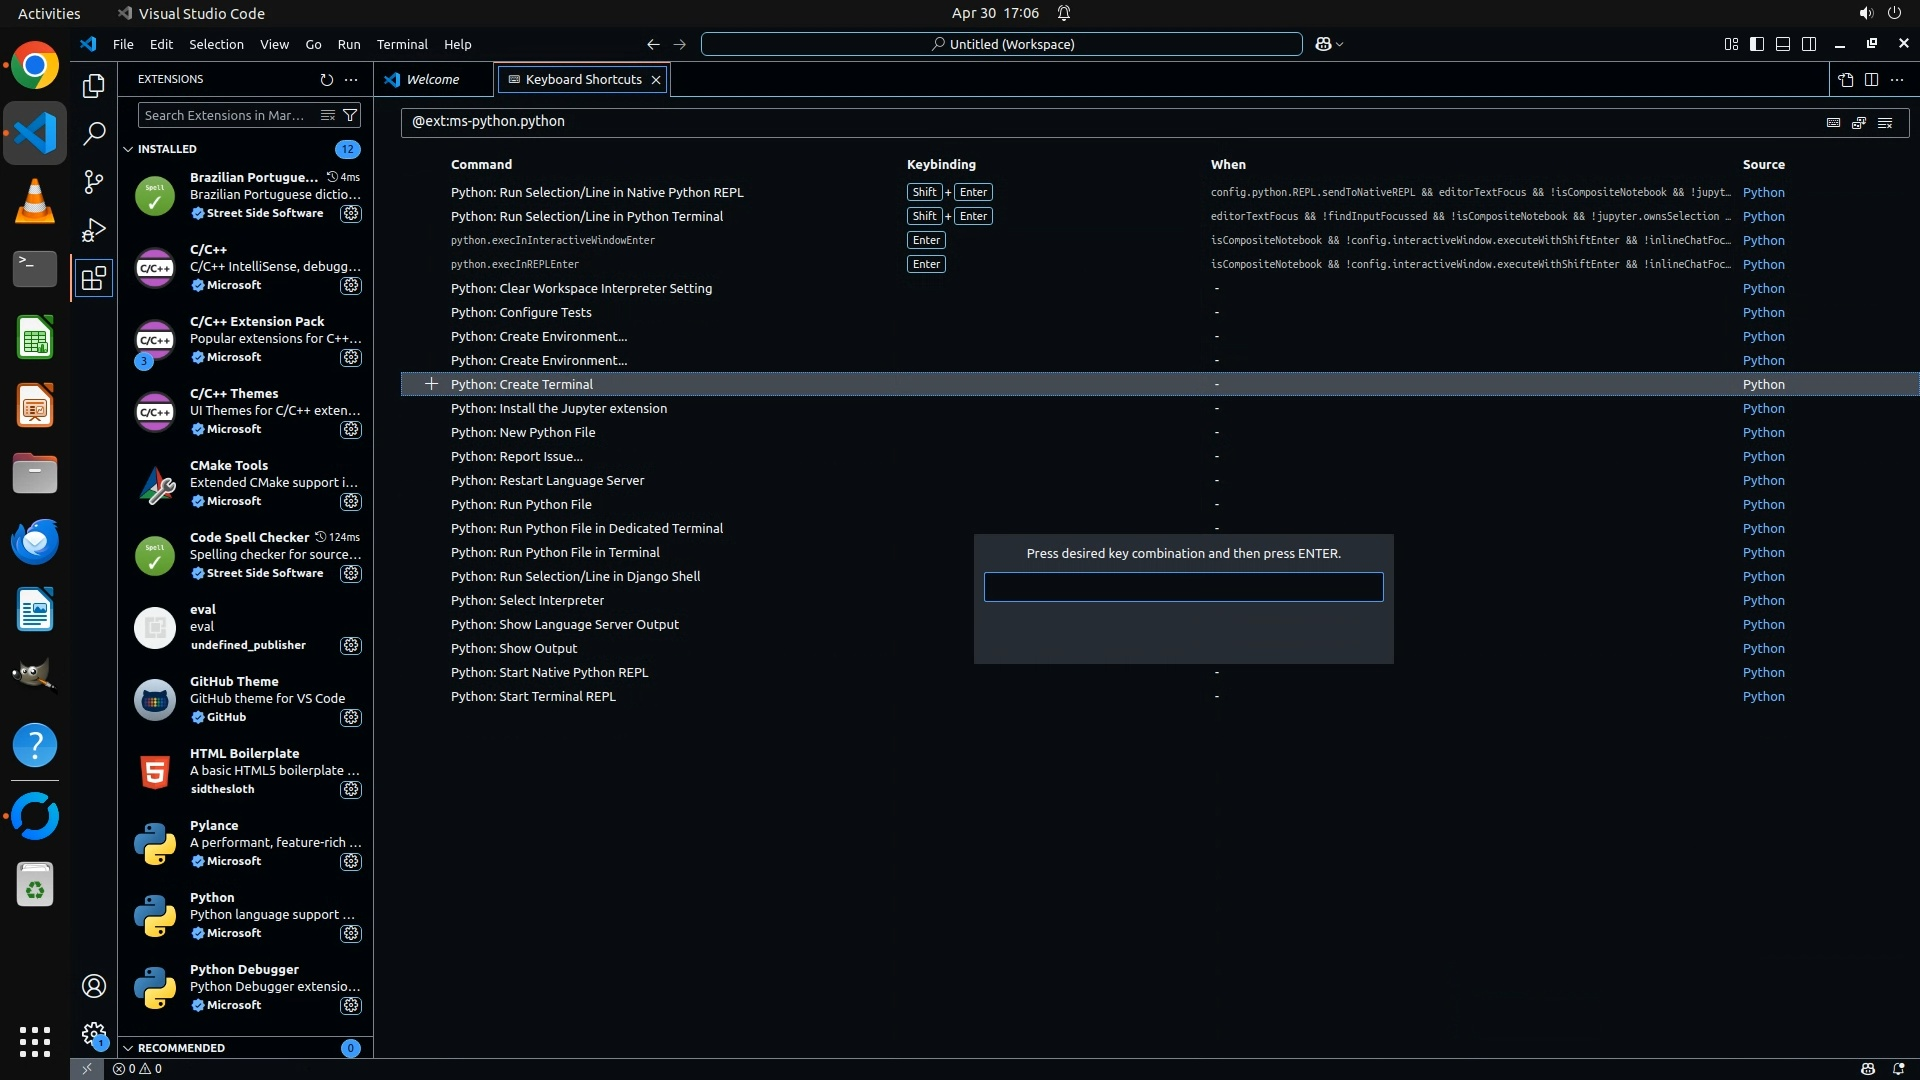
Task: Click the add keybinding plus icon
Action: 431,384
